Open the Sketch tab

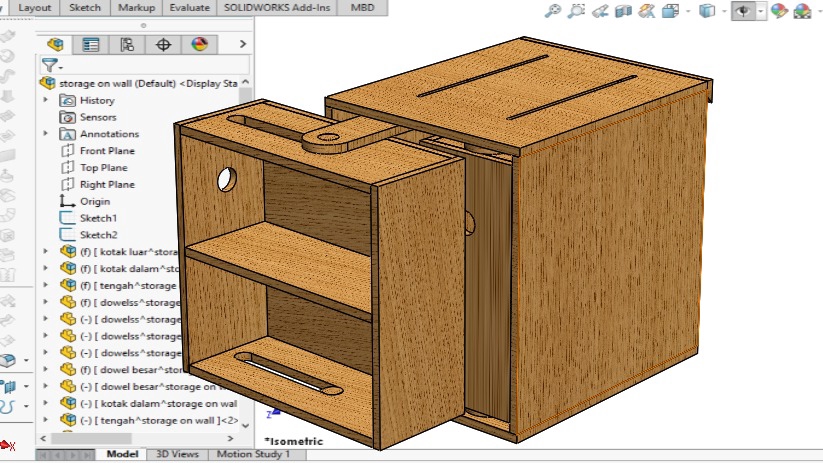85,8
